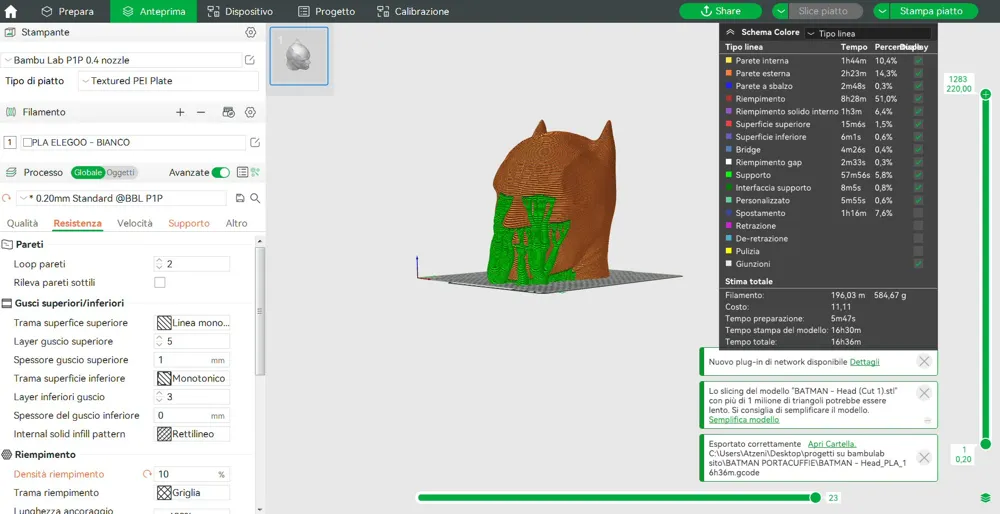This screenshot has width=1000, height=514.
Task: Switch to the Velocità tab
Action: click(x=135, y=223)
